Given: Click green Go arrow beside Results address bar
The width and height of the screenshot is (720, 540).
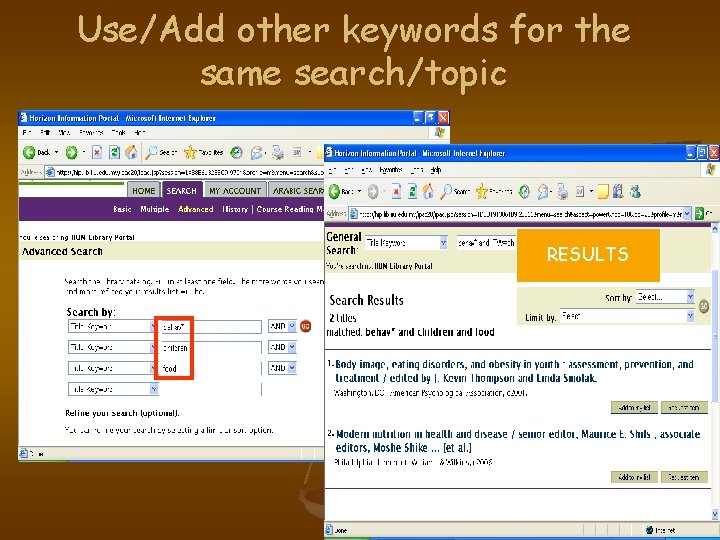Looking at the screenshot, I should pyautogui.click(x=699, y=214).
